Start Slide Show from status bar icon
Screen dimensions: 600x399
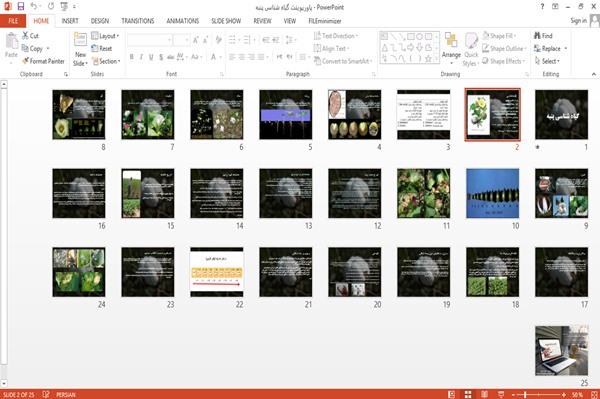pyautogui.click(x=501, y=394)
